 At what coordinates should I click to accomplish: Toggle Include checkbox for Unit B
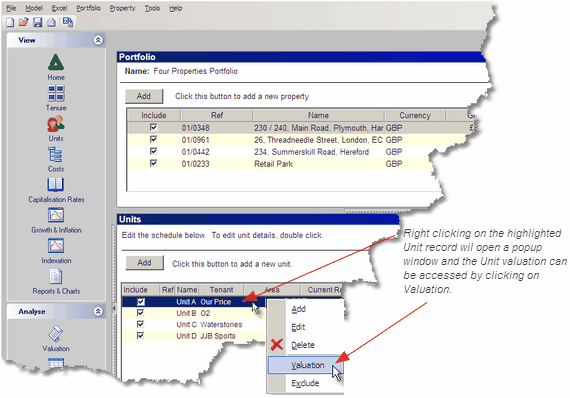[x=140, y=313]
